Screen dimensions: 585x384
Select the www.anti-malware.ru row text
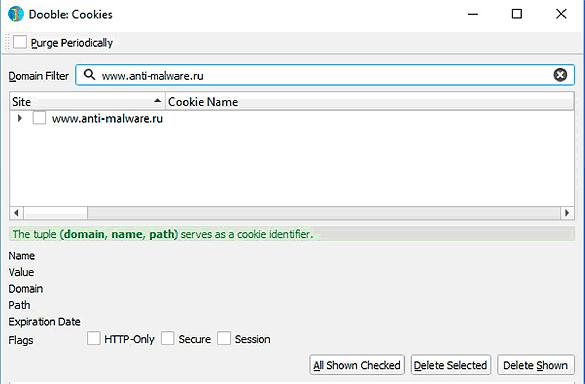click(107, 119)
